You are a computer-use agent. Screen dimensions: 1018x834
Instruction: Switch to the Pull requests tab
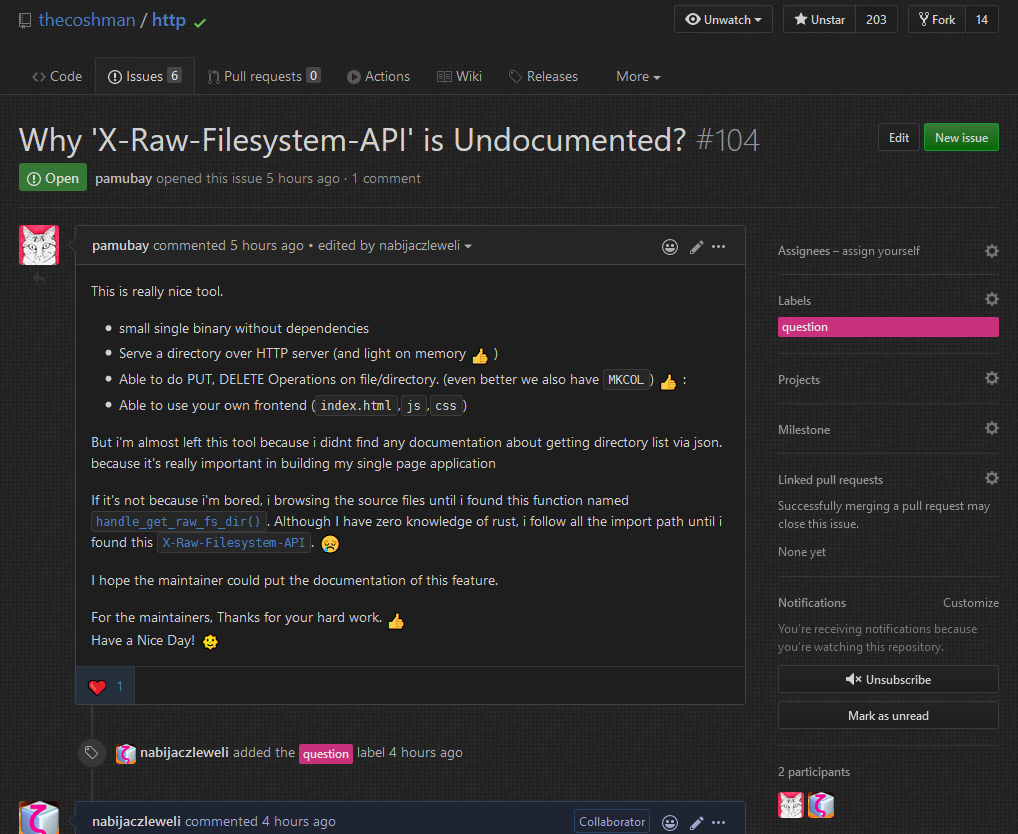263,76
